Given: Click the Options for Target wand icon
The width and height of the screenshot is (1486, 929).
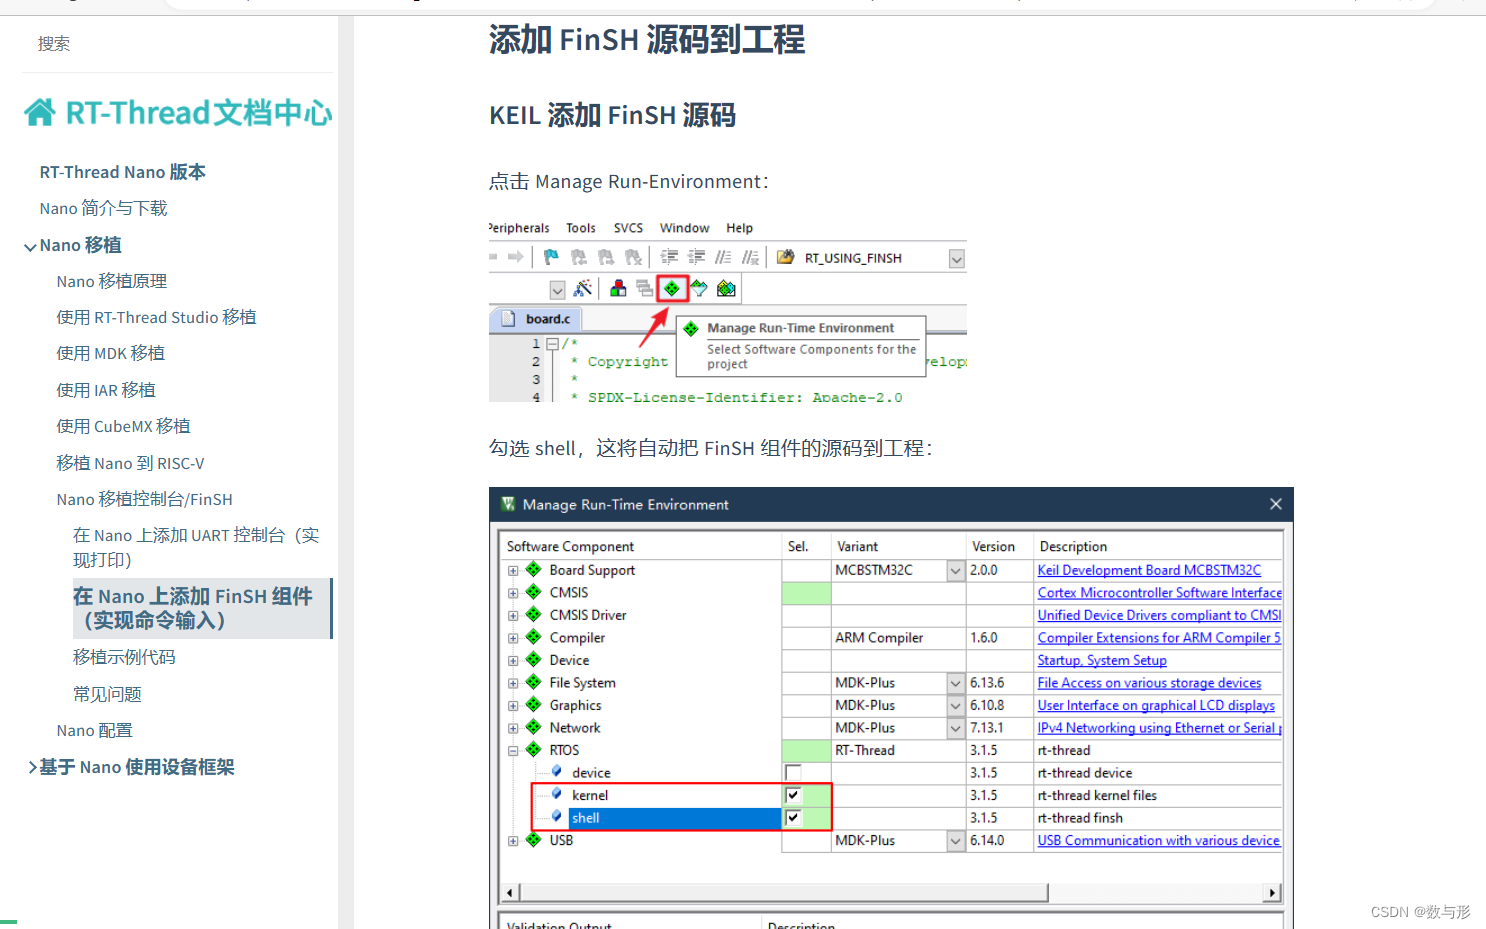Looking at the screenshot, I should pyautogui.click(x=583, y=289).
